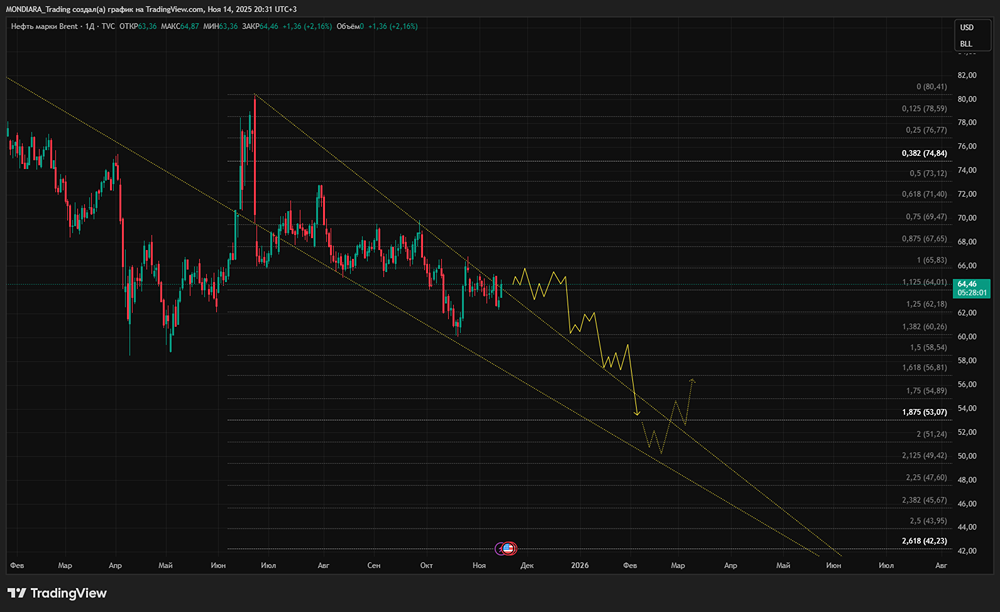Click the Фев label at time axis start
The height and width of the screenshot is (612, 1000).
pyautogui.click(x=17, y=565)
